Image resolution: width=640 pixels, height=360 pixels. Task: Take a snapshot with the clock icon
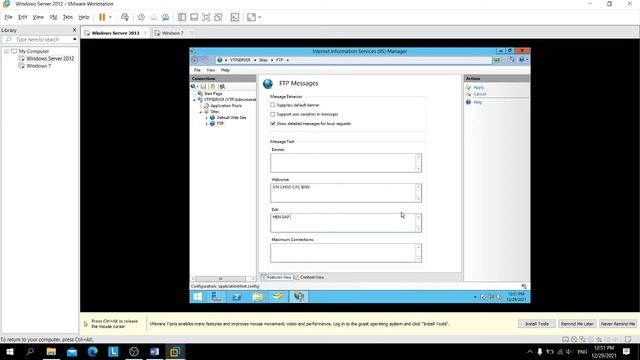click(x=141, y=17)
